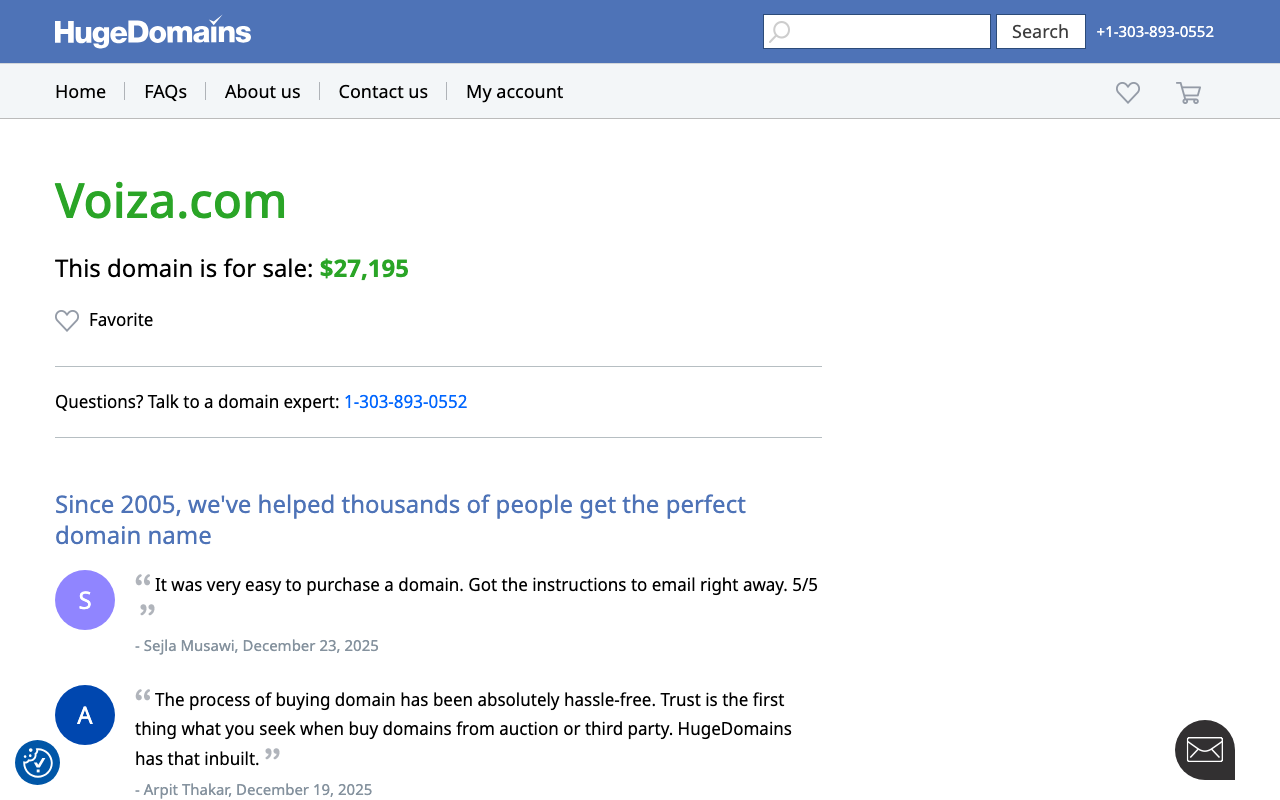Click the magnifier icon in search box
Image resolution: width=1280 pixels, height=800 pixels.
pos(780,32)
